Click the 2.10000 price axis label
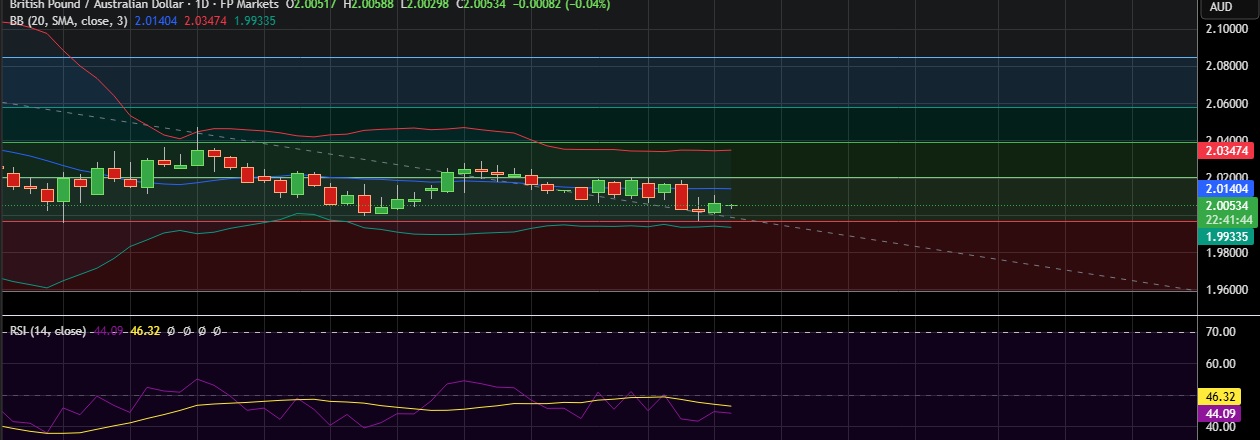 point(1226,28)
